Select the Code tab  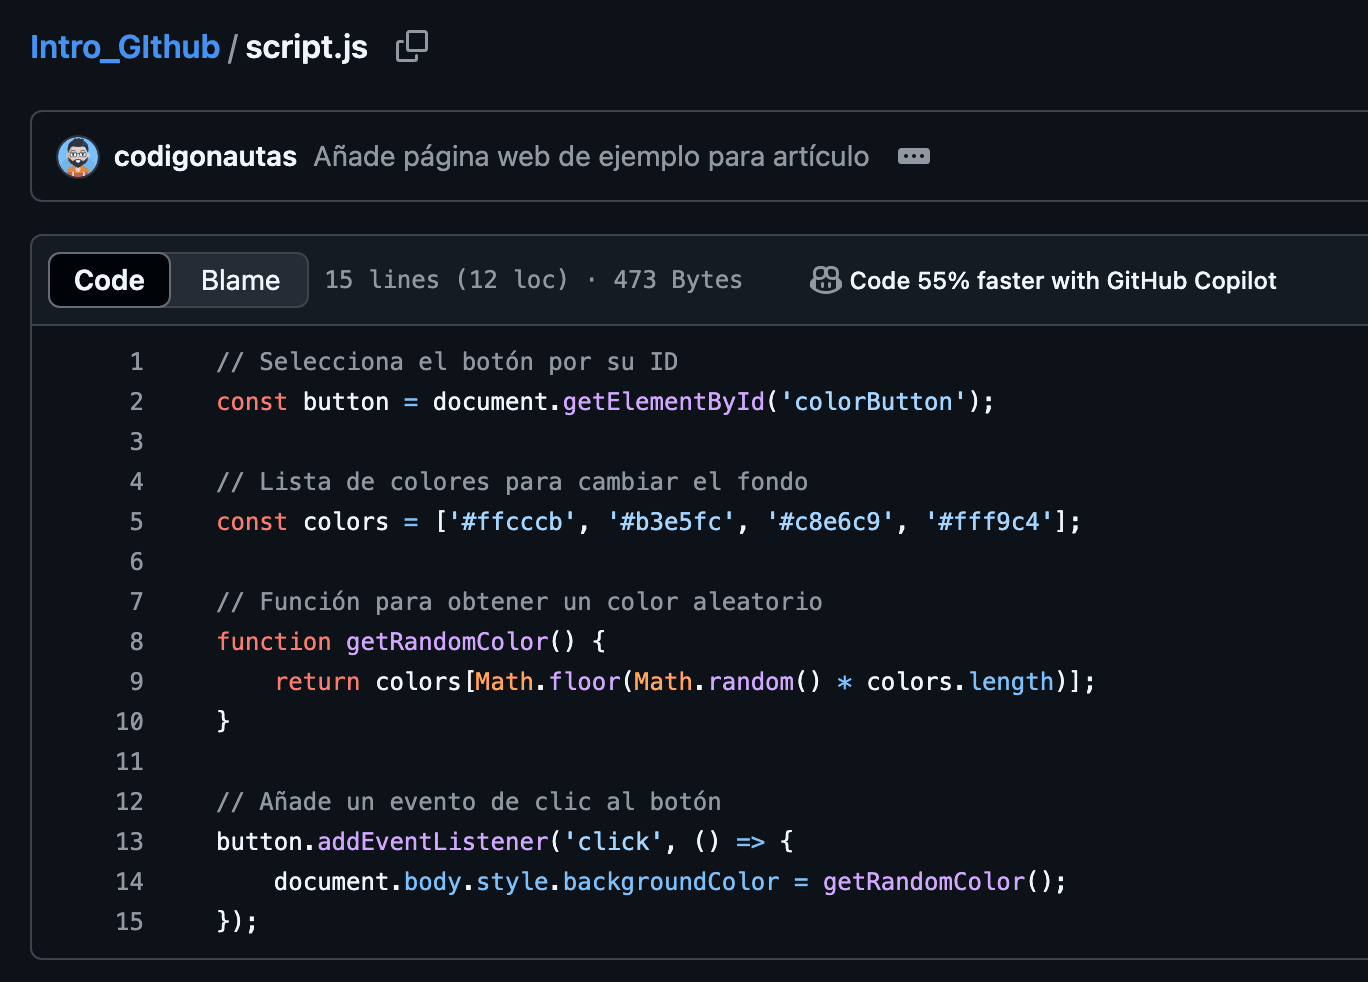(108, 280)
